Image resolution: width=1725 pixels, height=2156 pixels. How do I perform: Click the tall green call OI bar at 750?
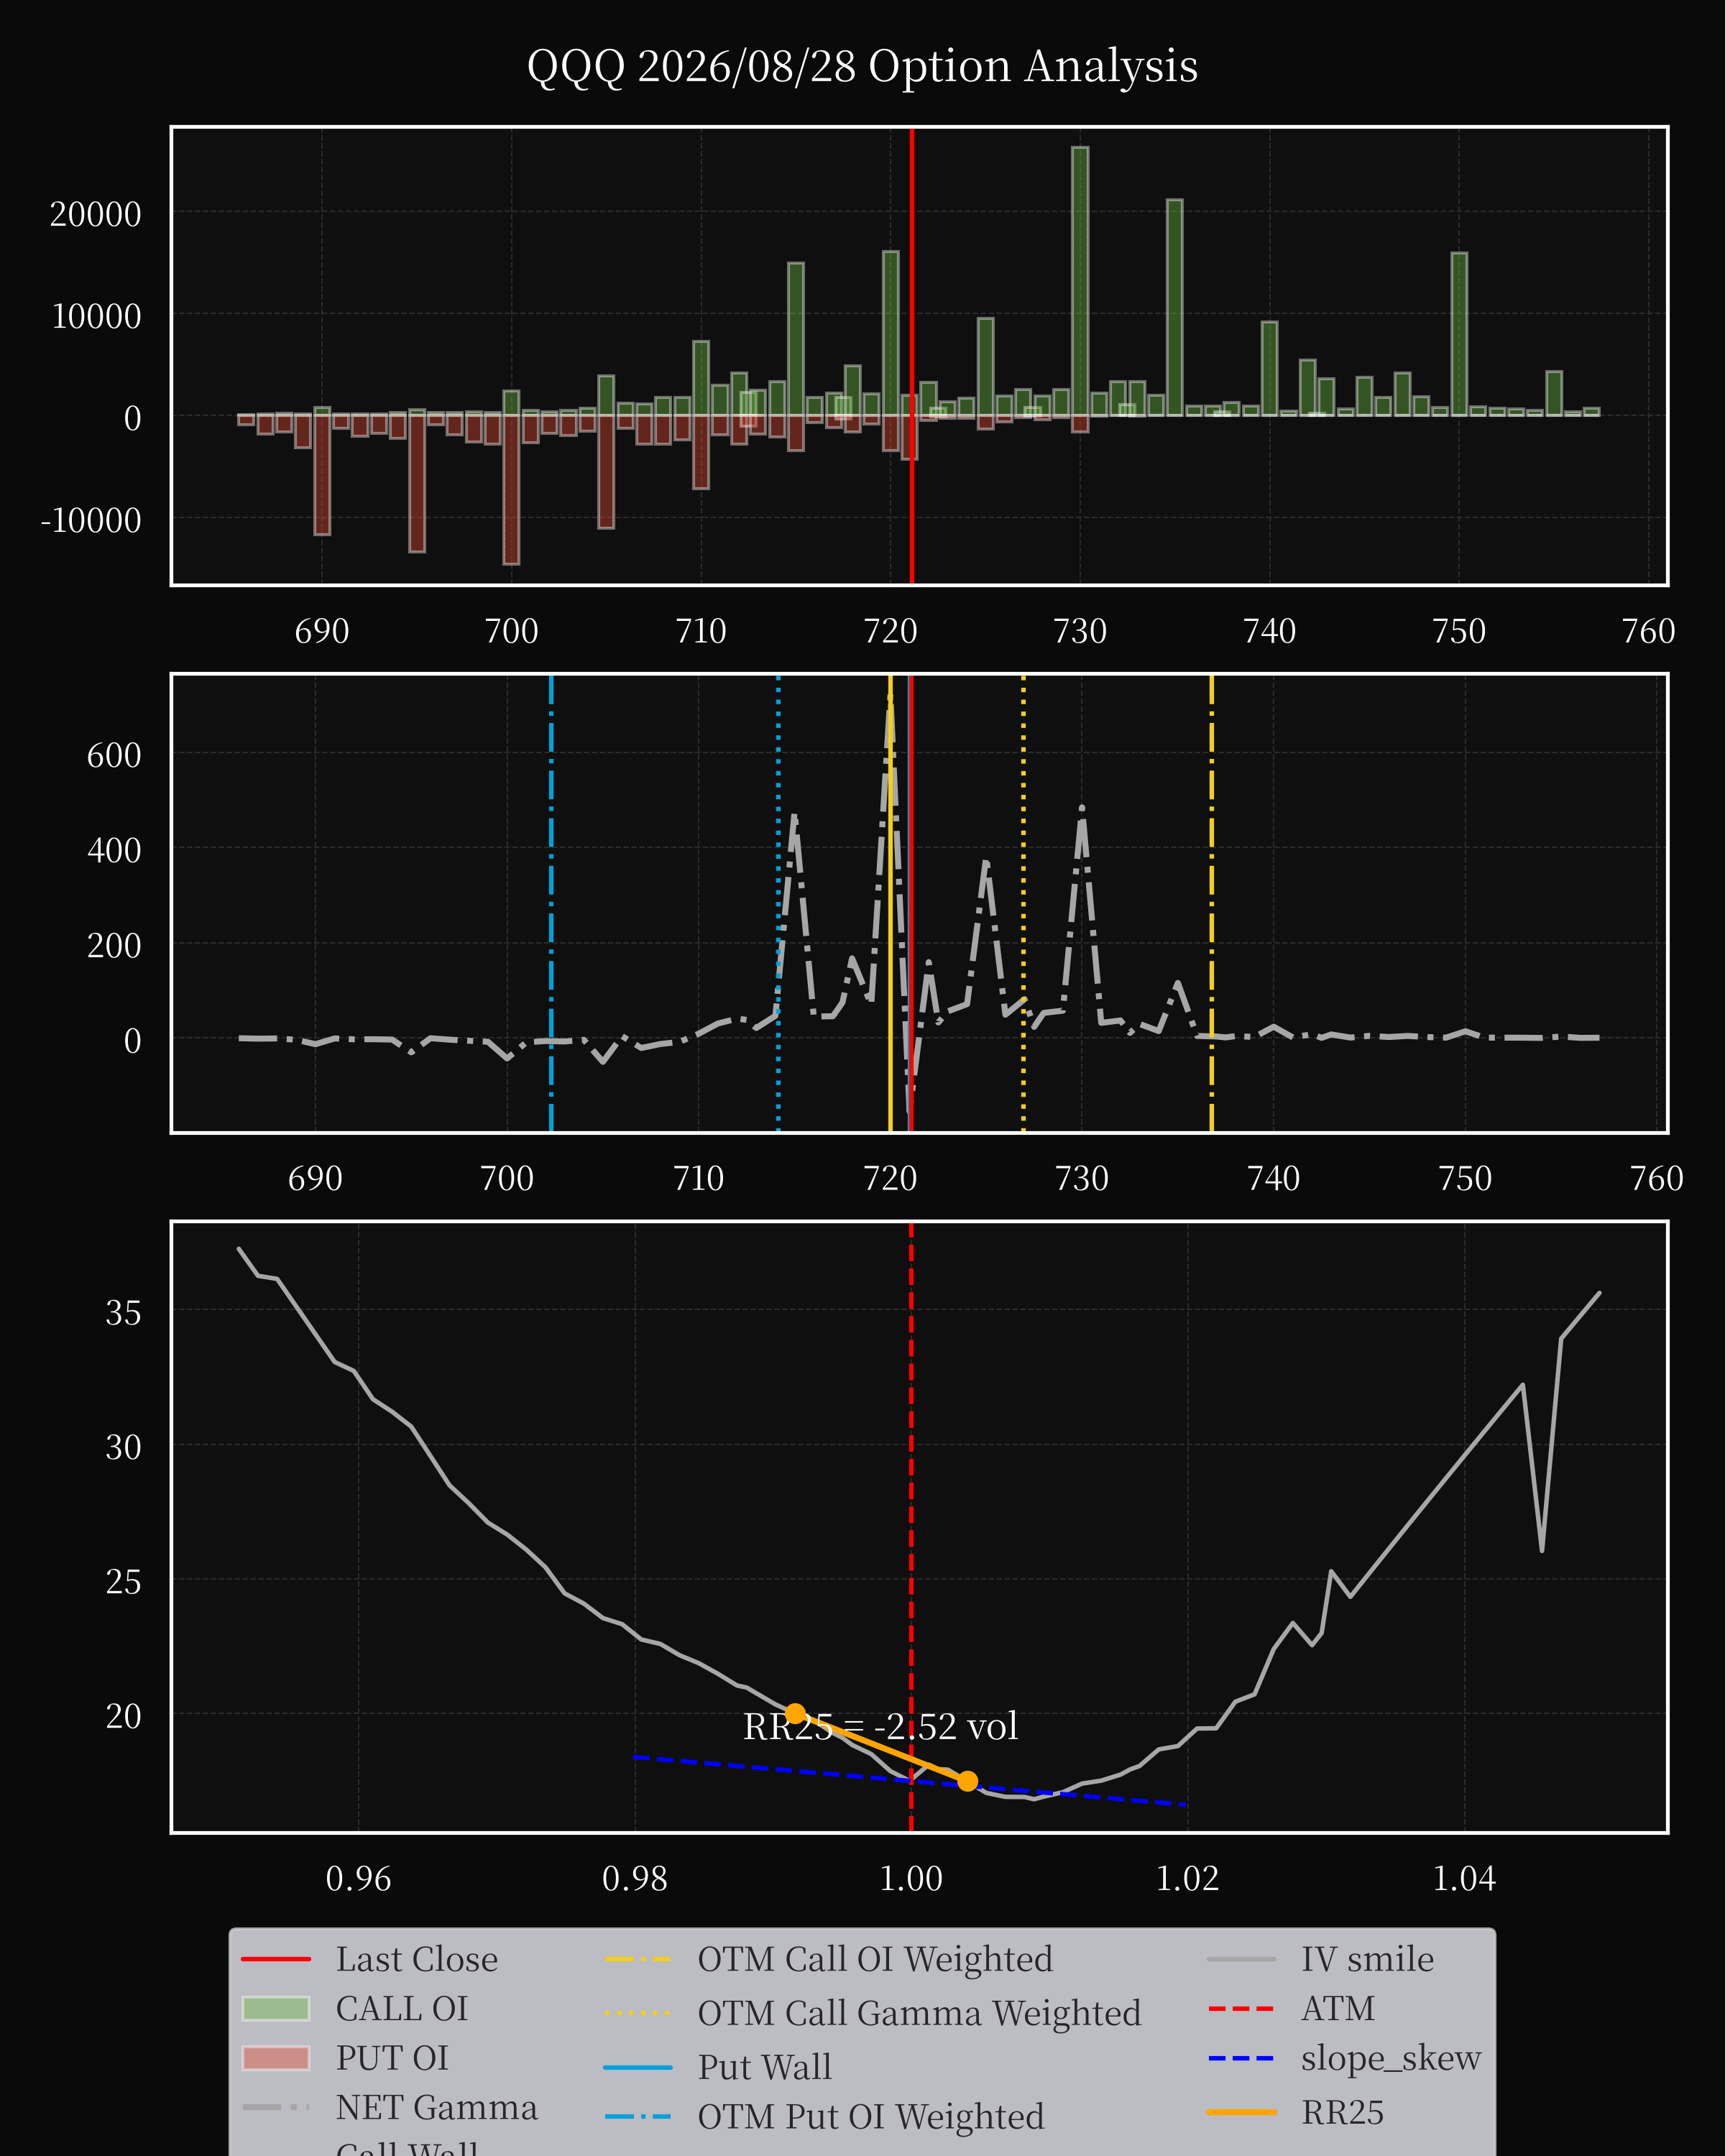1459,334
